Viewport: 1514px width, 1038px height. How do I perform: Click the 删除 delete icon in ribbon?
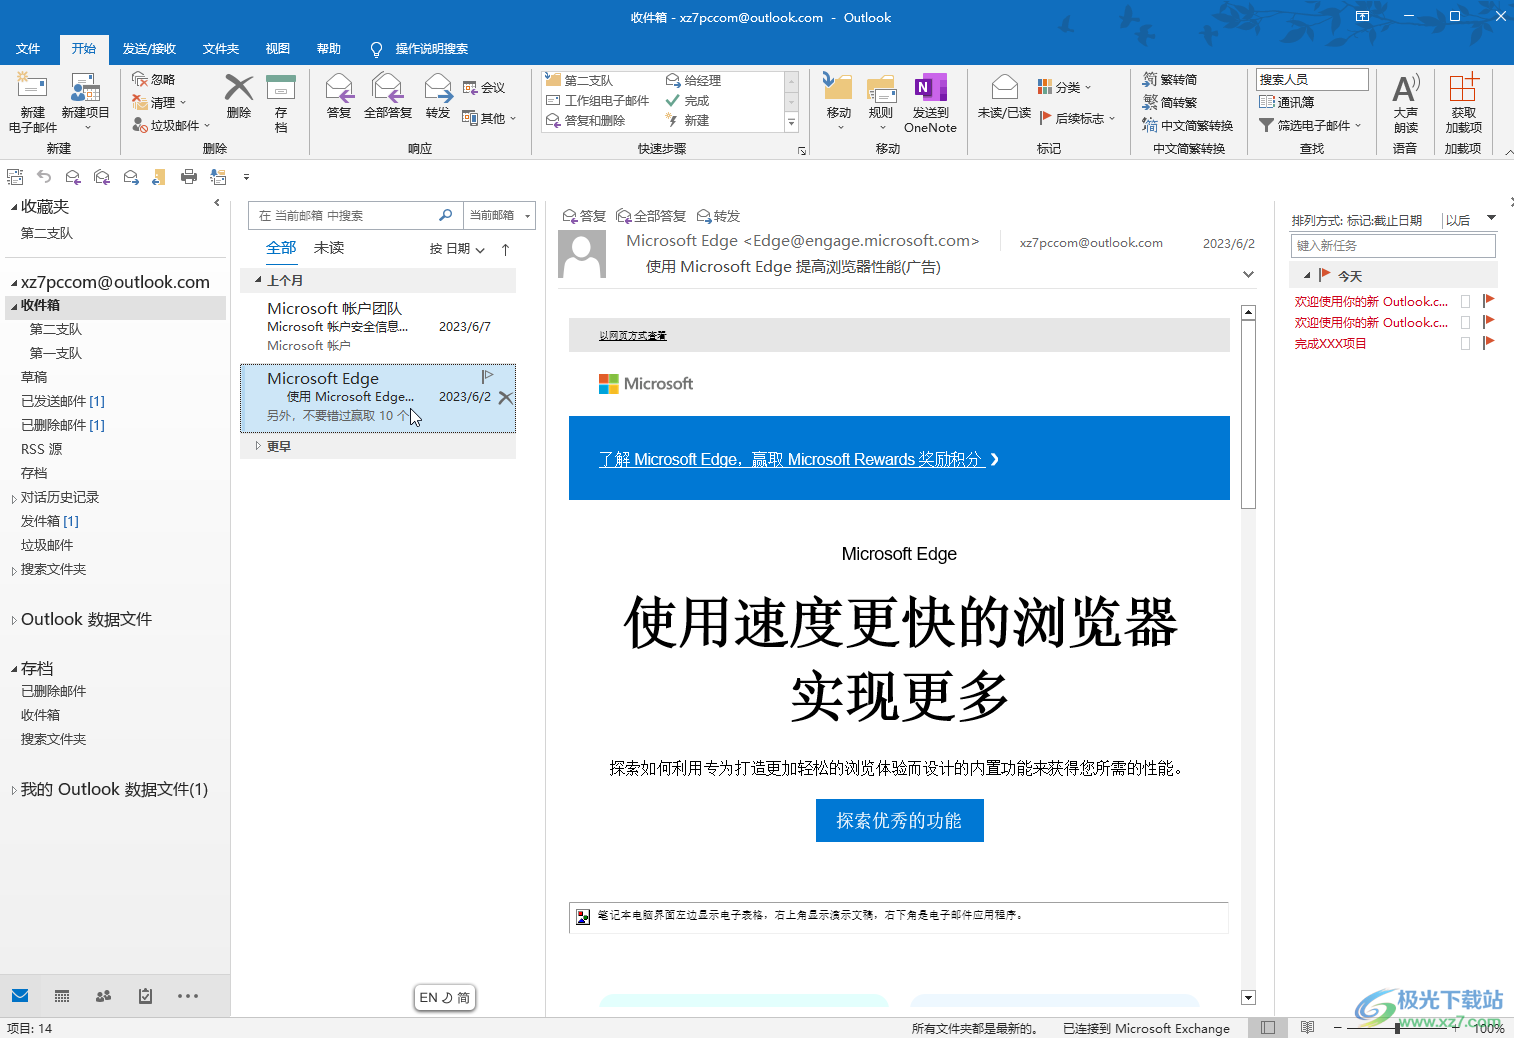(239, 97)
